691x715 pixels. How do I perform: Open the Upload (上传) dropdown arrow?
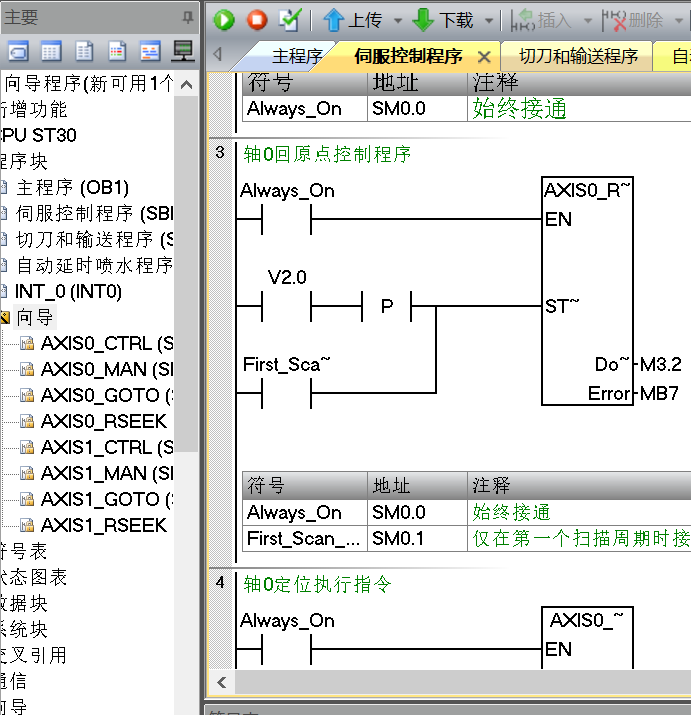click(x=397, y=21)
